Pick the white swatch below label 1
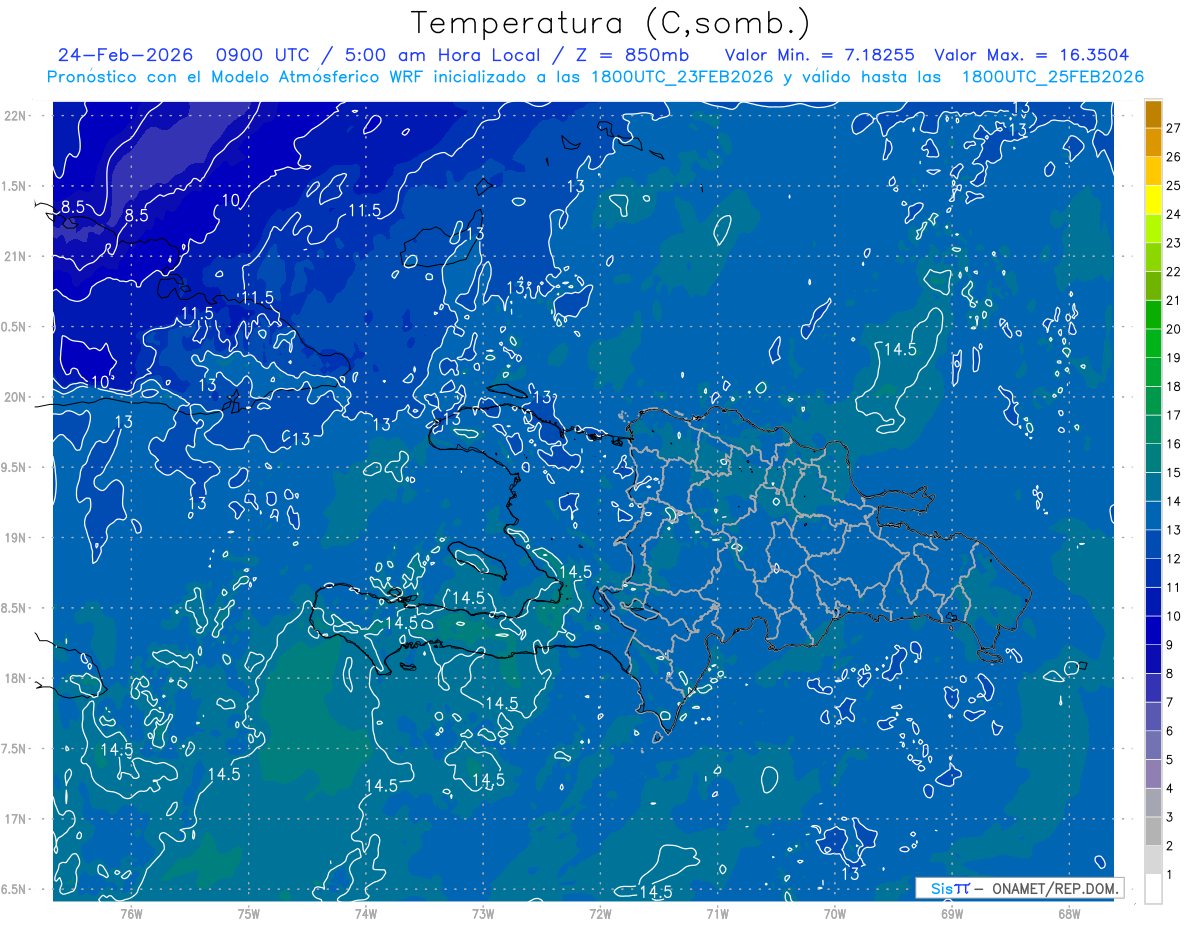The image size is (1200, 927). tap(1153, 889)
